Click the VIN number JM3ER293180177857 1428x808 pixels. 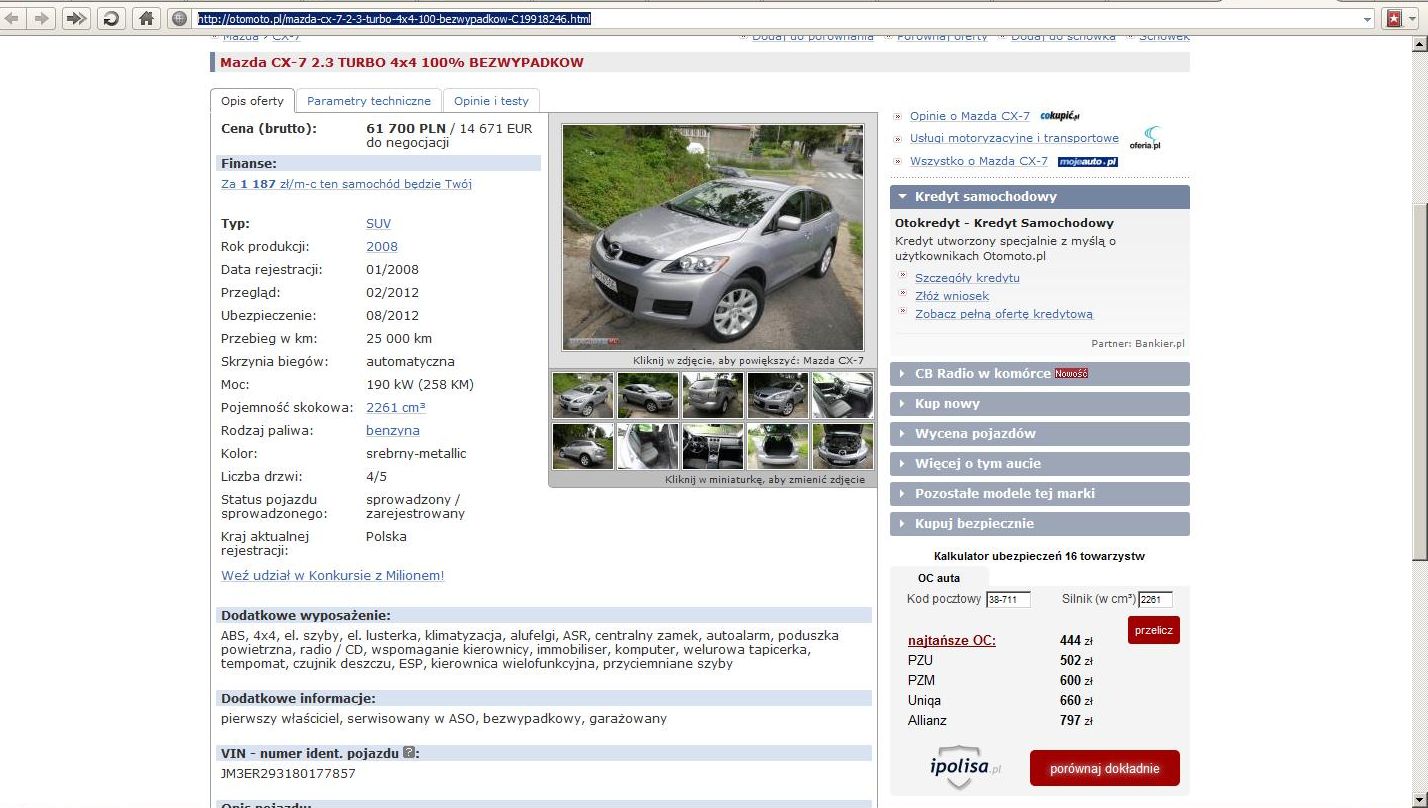tap(288, 774)
